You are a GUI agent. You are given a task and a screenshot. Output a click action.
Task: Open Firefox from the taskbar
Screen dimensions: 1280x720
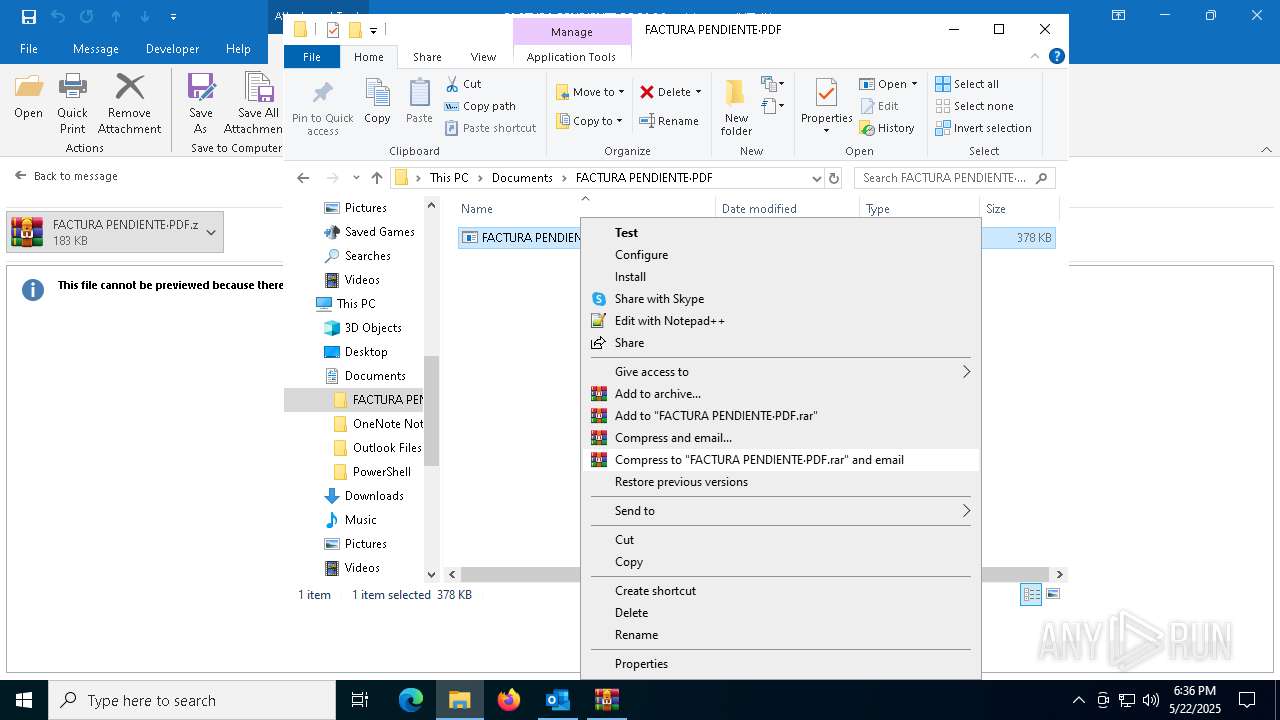pos(509,700)
